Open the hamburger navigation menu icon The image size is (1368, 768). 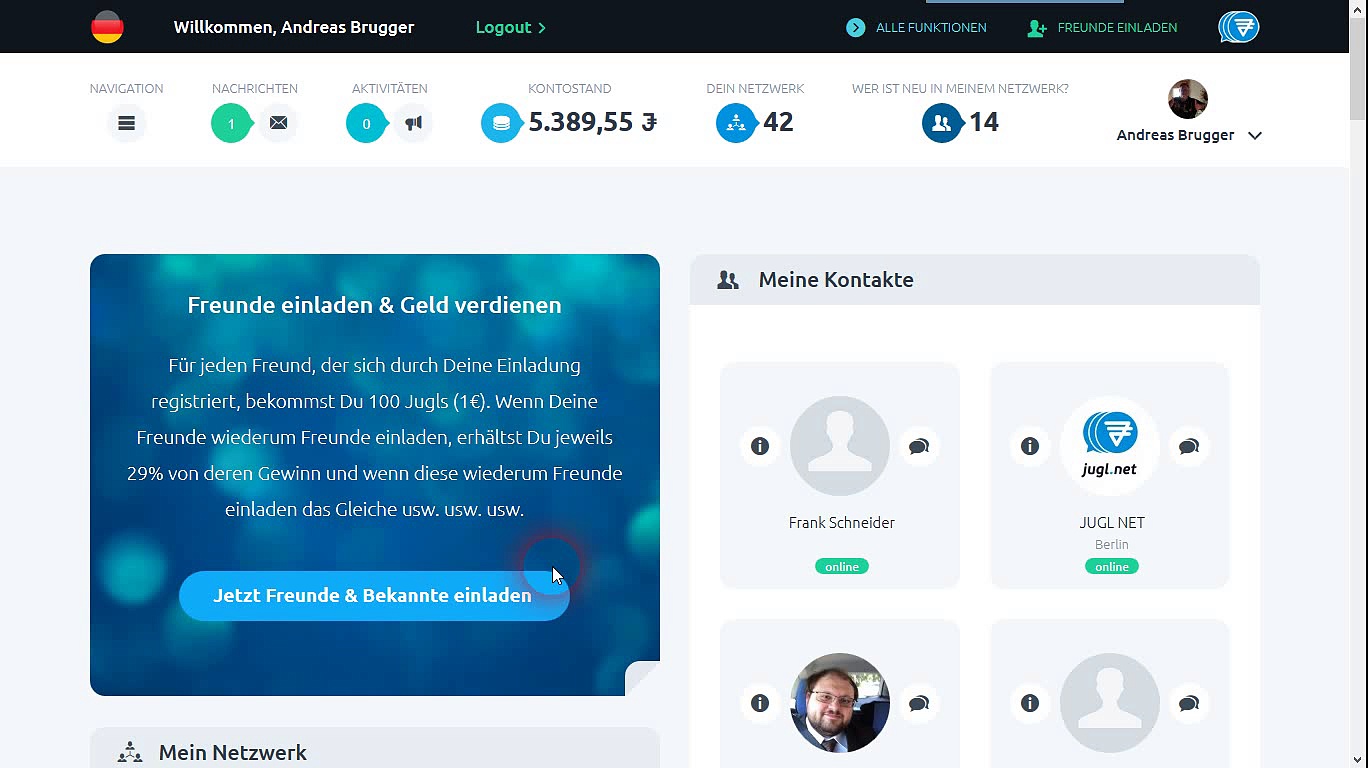pos(126,123)
